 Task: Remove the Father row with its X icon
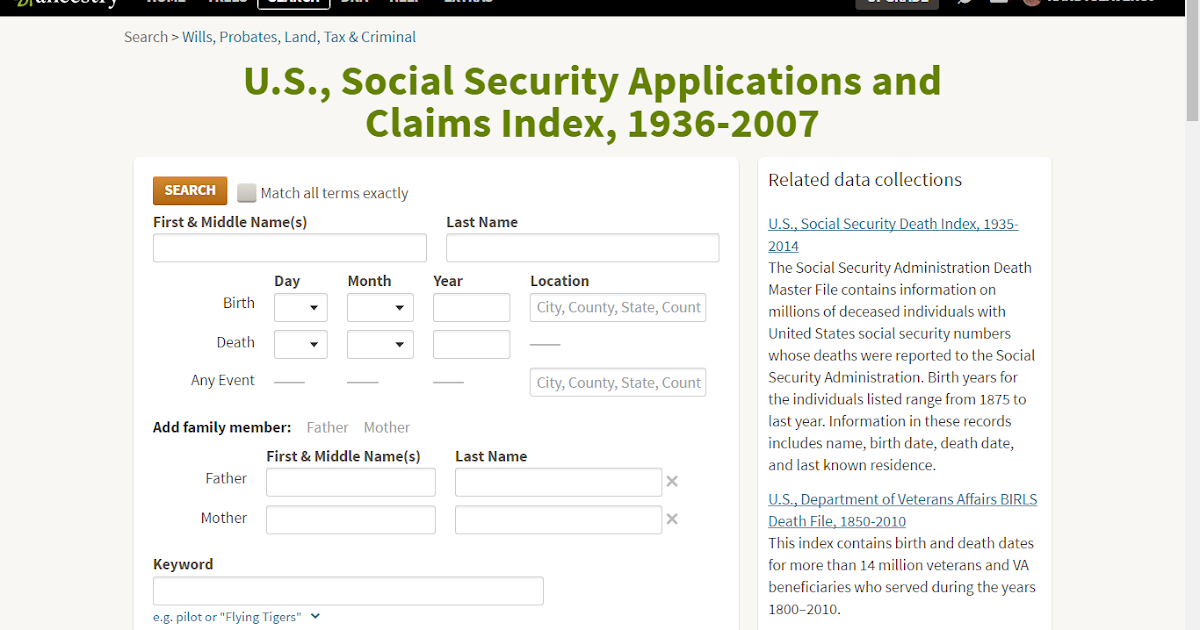tap(672, 481)
